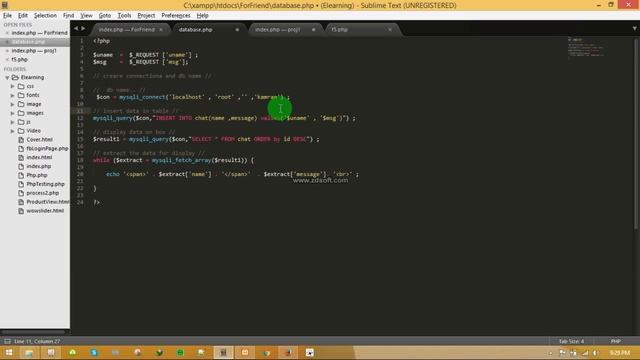
Task: Open the Tools menu
Action: click(124, 16)
